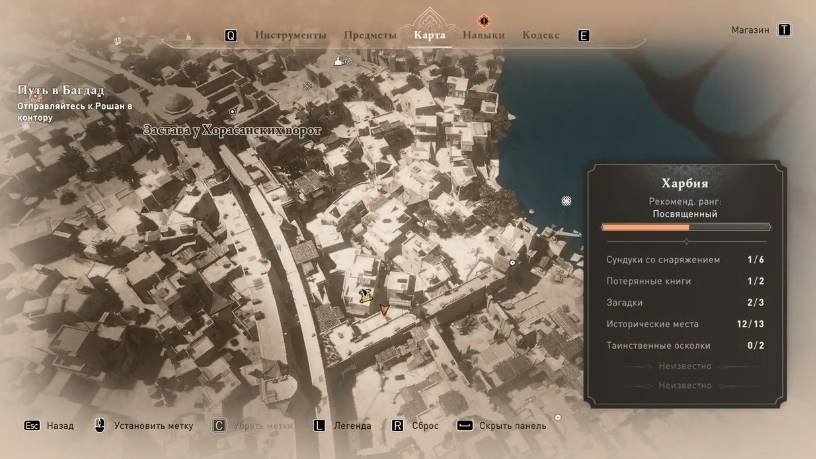This screenshot has width=816, height=459.
Task: Click the spacebar key icon
Action: 464,426
